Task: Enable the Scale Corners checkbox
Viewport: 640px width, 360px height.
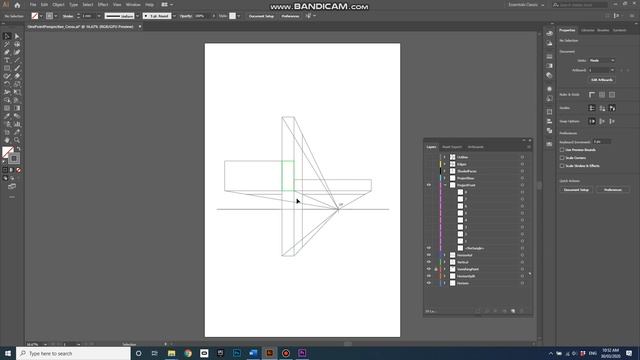Action: coord(562,158)
